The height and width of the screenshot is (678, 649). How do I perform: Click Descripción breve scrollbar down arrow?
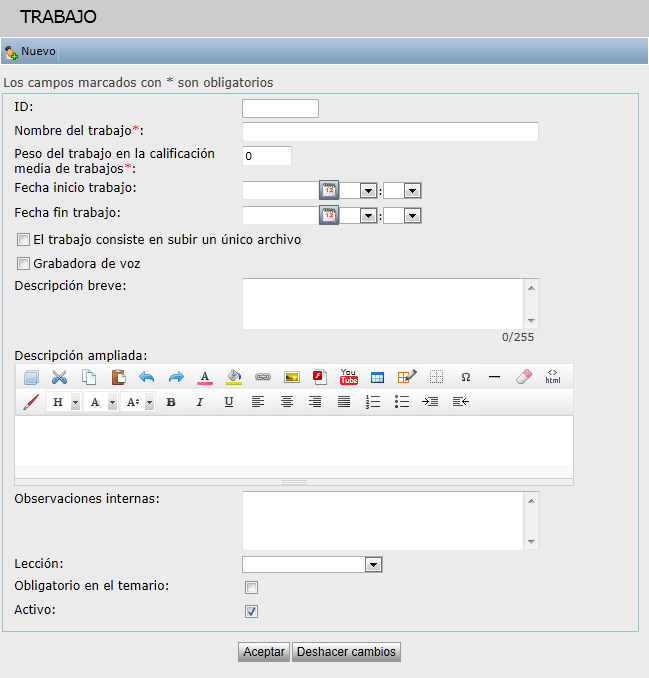(x=531, y=321)
